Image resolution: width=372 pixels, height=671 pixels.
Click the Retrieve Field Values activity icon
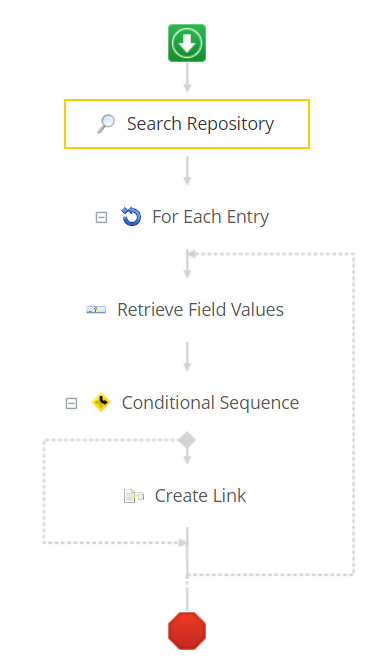(96, 309)
